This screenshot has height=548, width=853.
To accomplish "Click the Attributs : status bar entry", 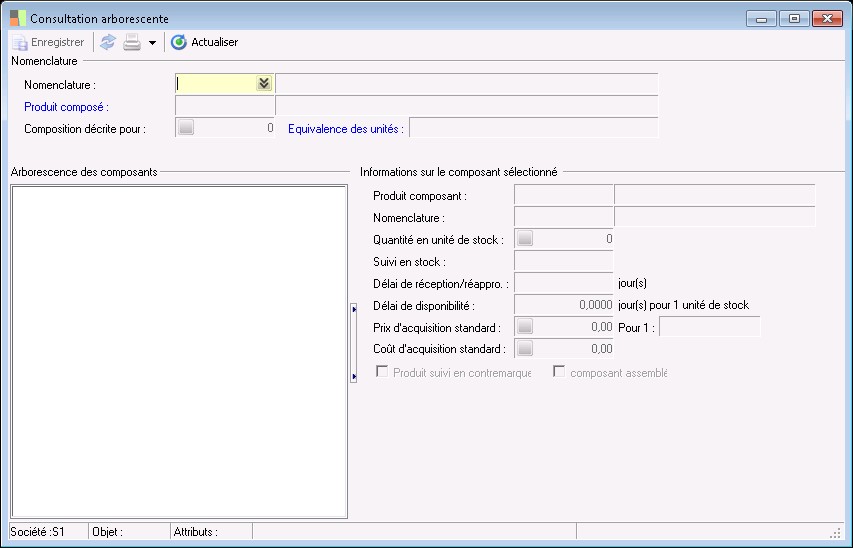I will [212, 532].
